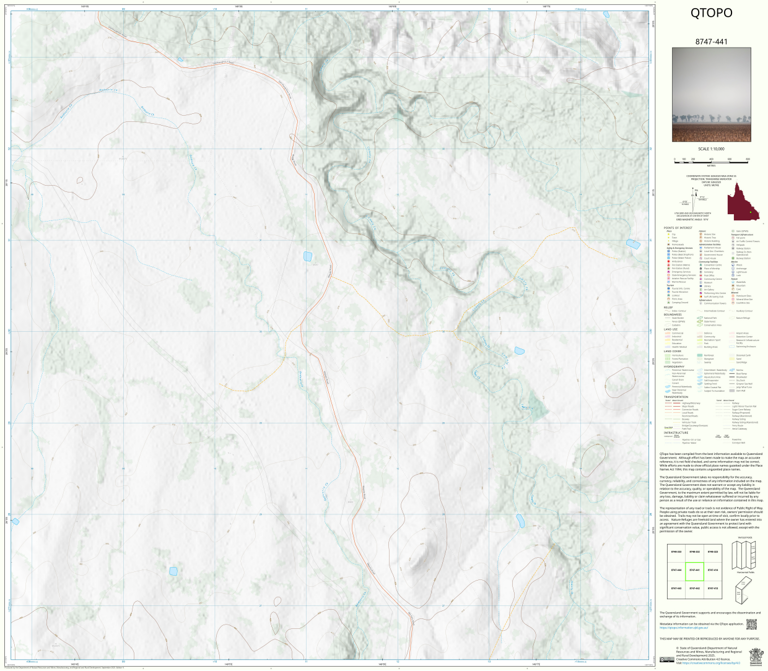This screenshot has height=671, width=768.
Task: Click the Creative Commons licence badge
Action: [666, 660]
